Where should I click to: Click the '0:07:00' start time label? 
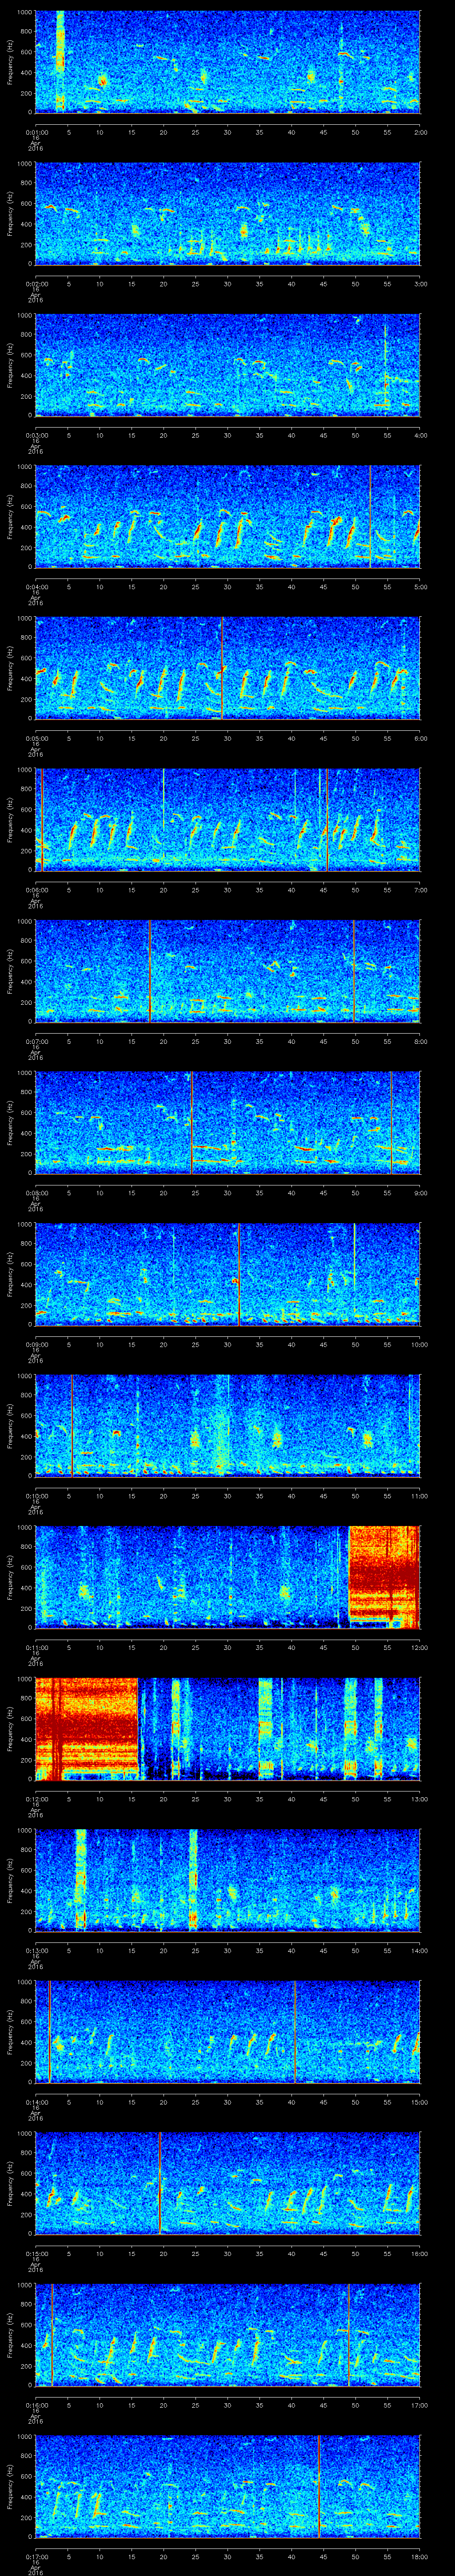click(x=36, y=1041)
